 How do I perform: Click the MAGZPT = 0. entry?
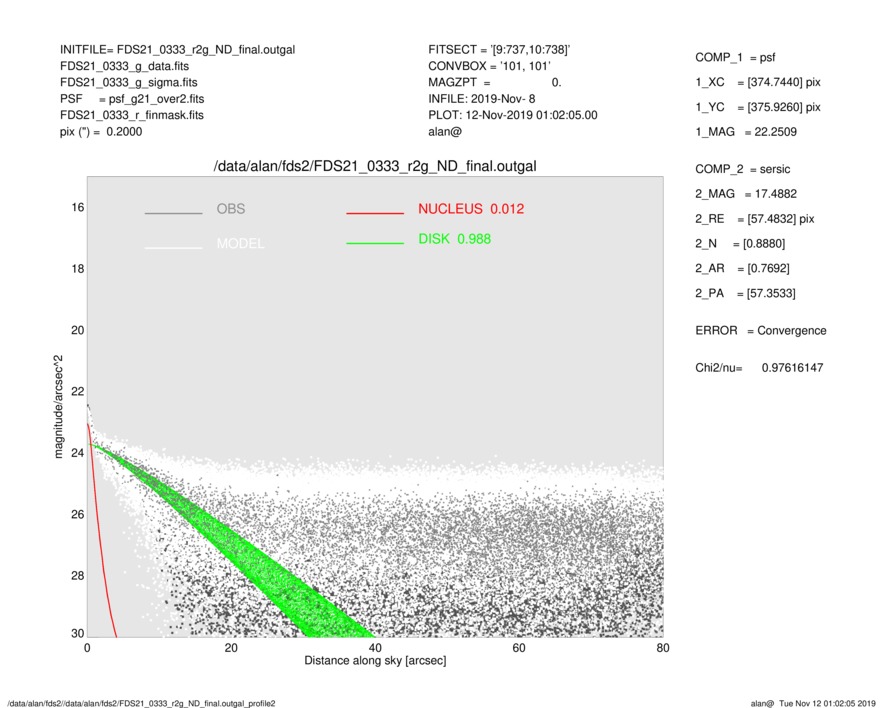(x=494, y=82)
